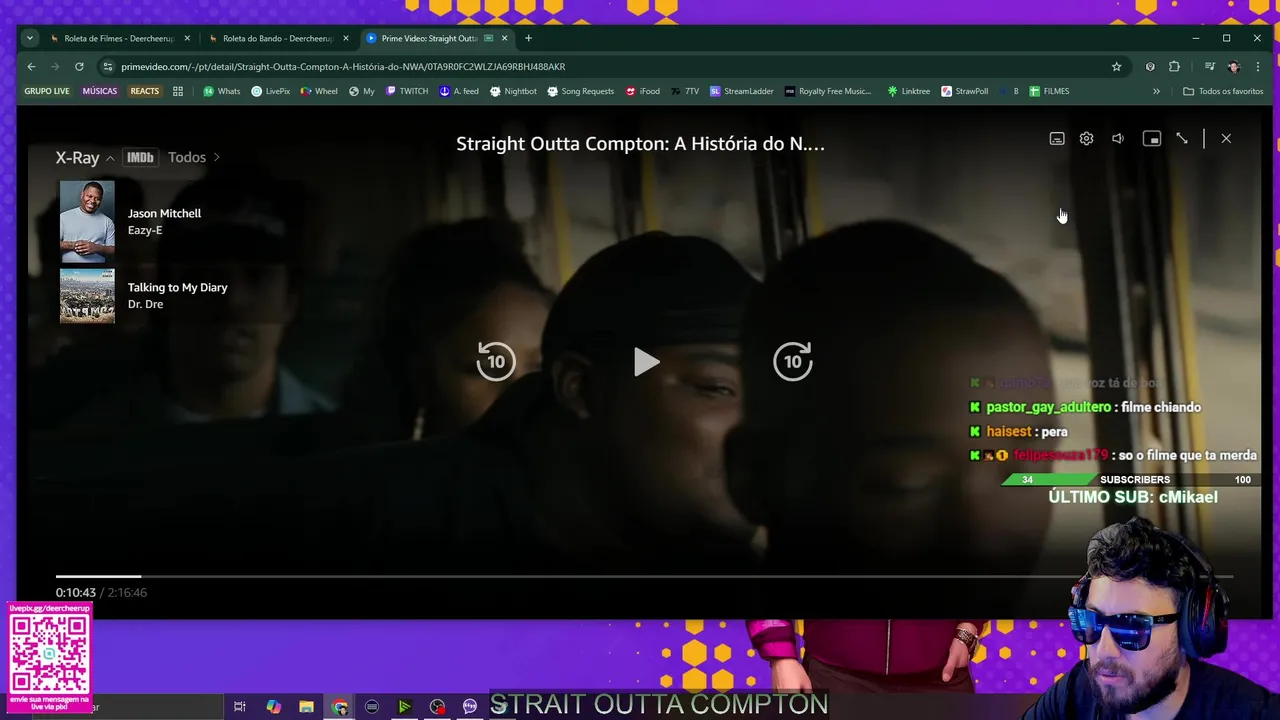Open the subtitles and audio options icon
Viewport: 1280px width, 720px height.
[x=1057, y=139]
